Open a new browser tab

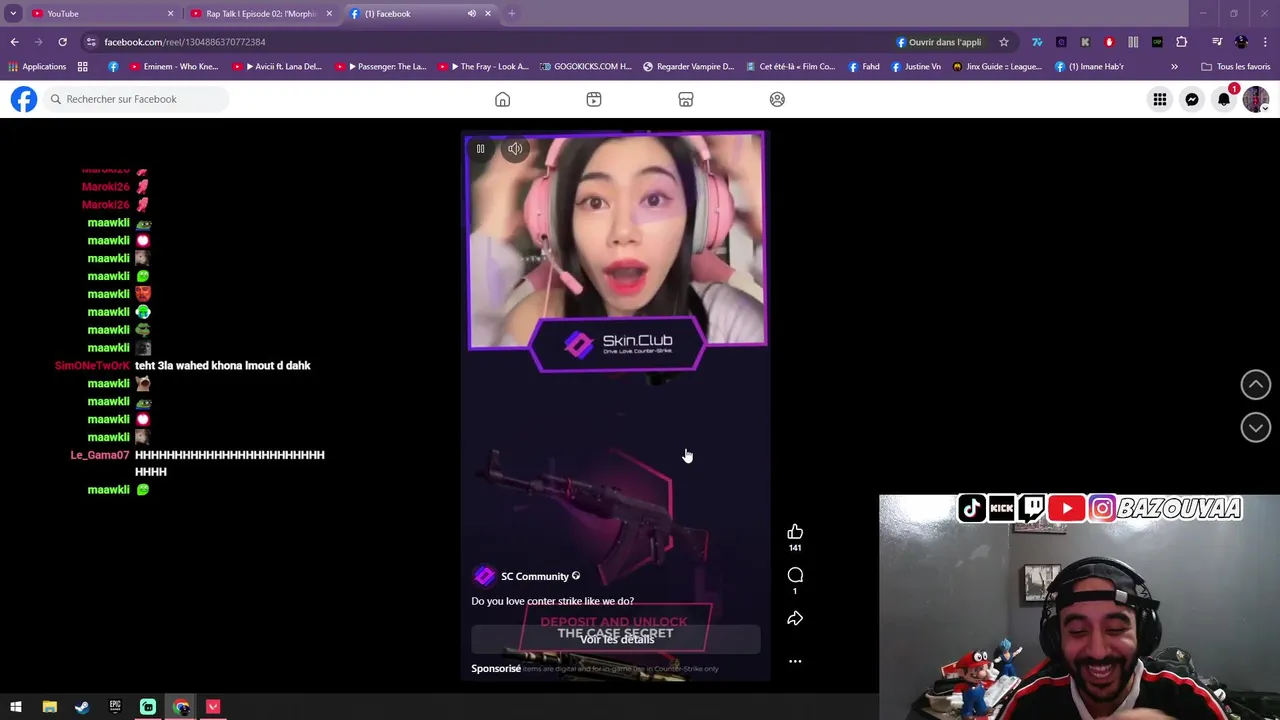click(511, 13)
